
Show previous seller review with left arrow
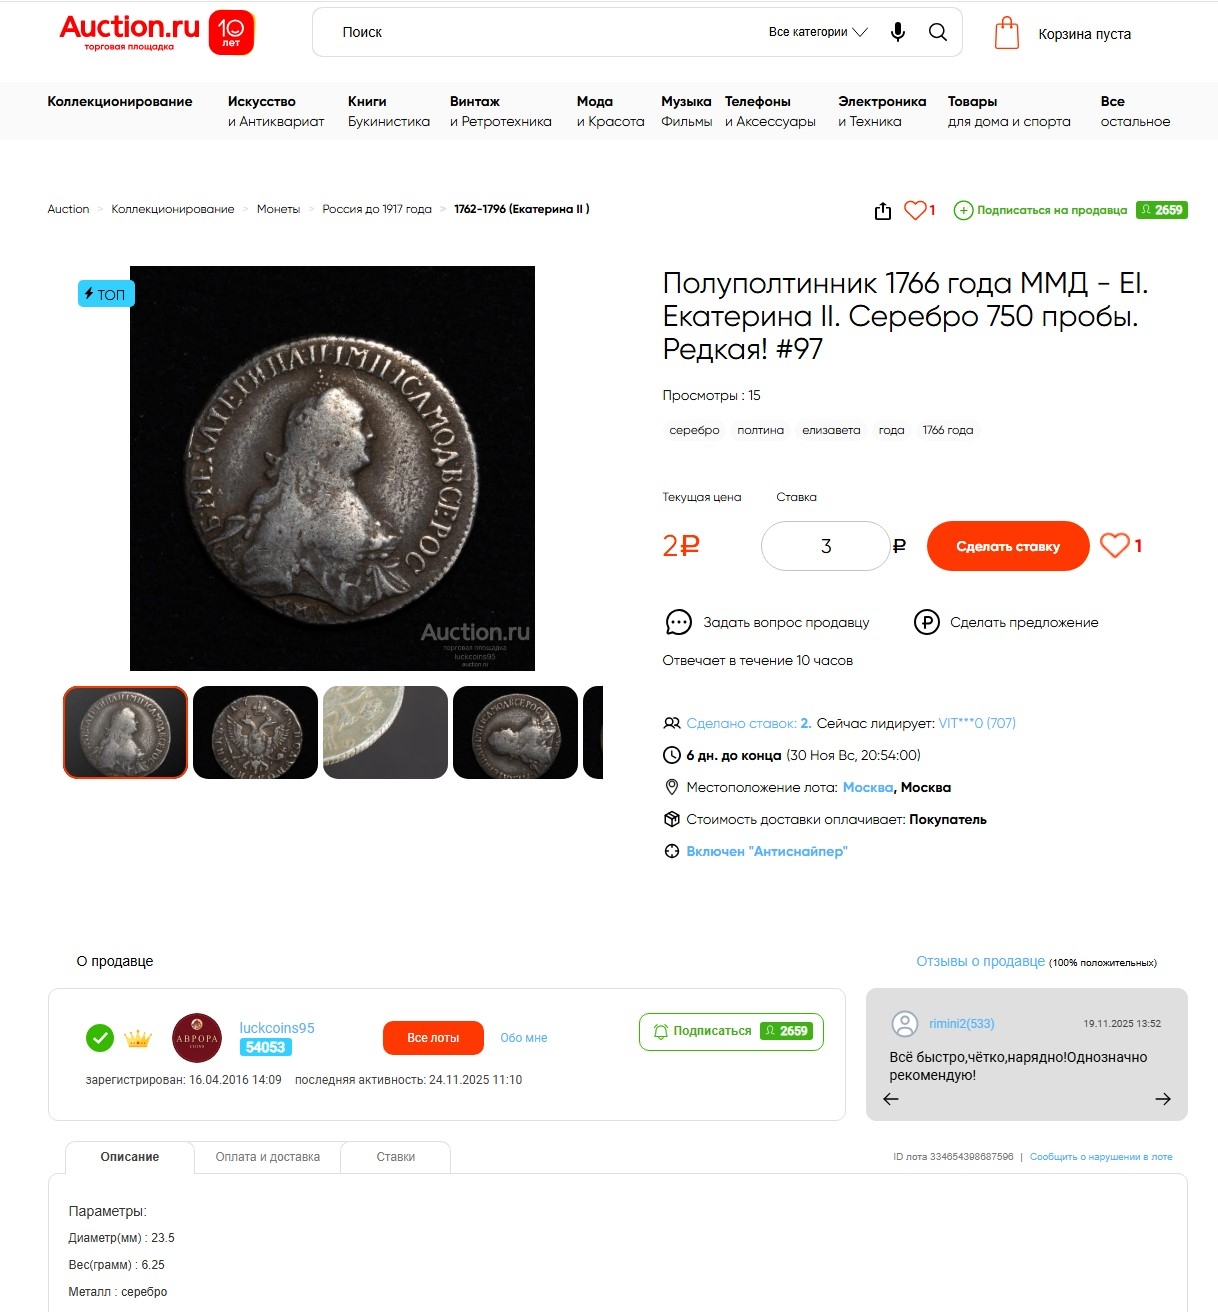pyautogui.click(x=891, y=1099)
